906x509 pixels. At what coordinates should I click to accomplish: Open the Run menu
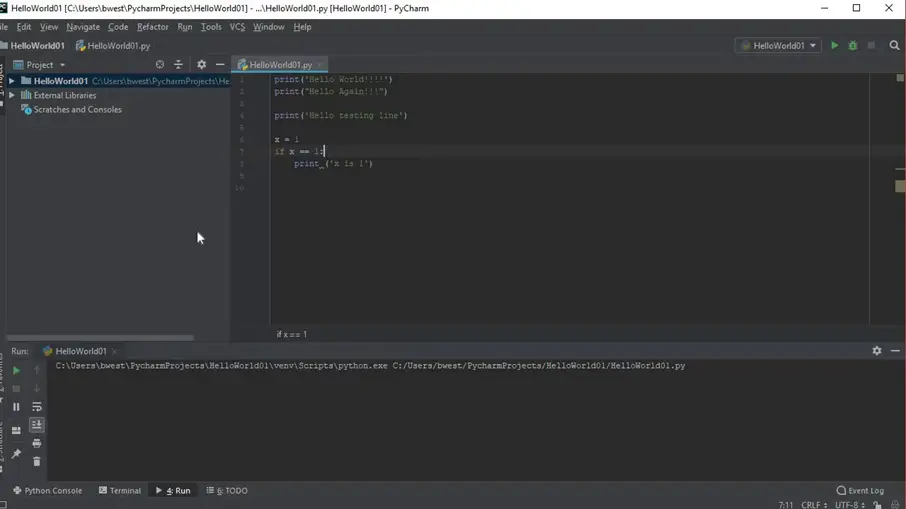[x=184, y=27]
